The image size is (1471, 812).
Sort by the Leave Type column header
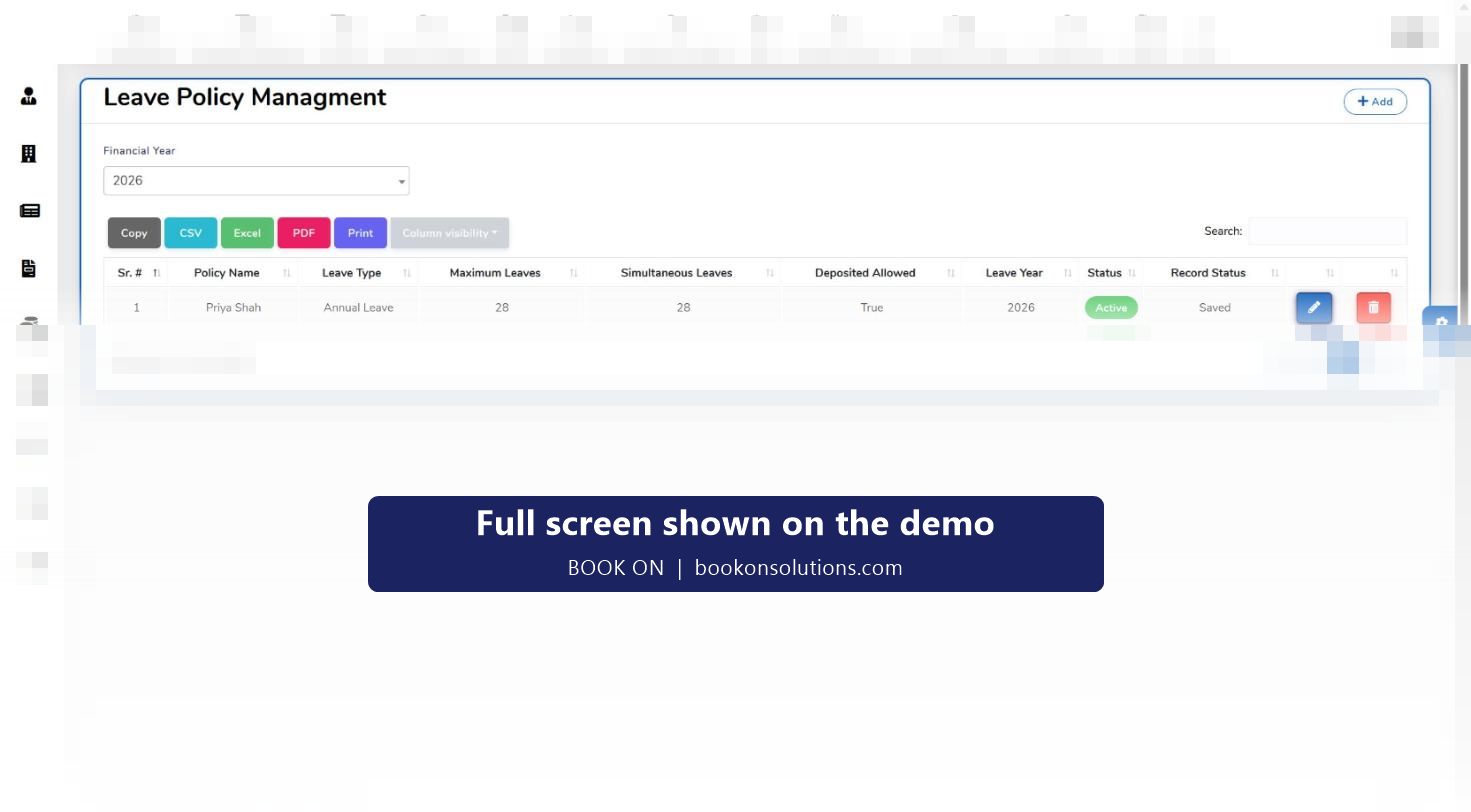[358, 273]
